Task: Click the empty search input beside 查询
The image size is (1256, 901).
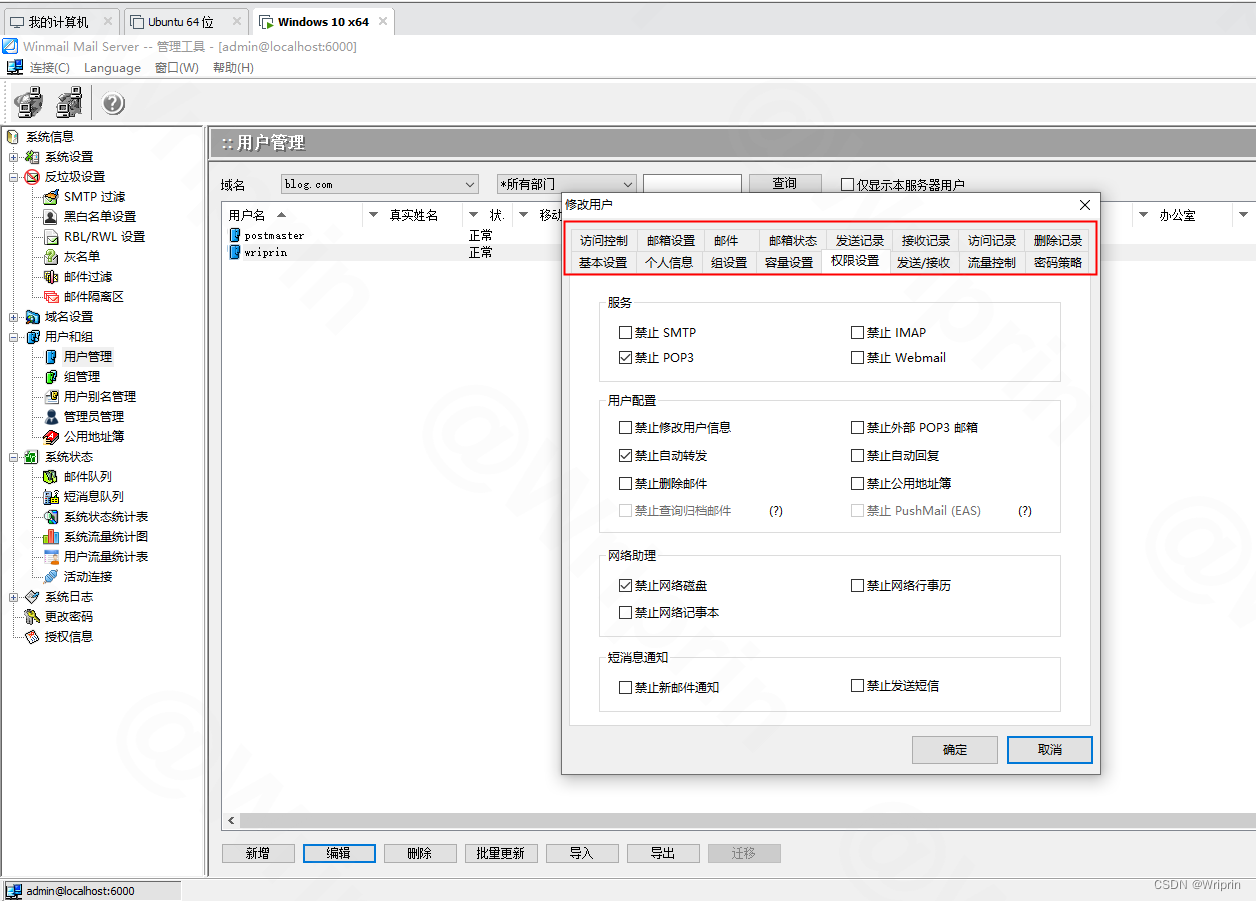Action: 692,184
